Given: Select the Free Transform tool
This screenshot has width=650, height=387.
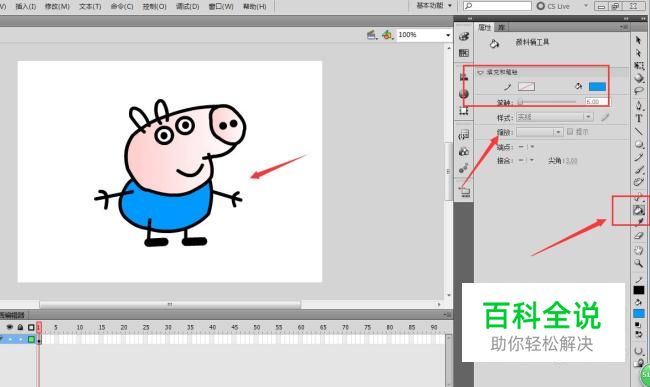Looking at the screenshot, I should [639, 65].
